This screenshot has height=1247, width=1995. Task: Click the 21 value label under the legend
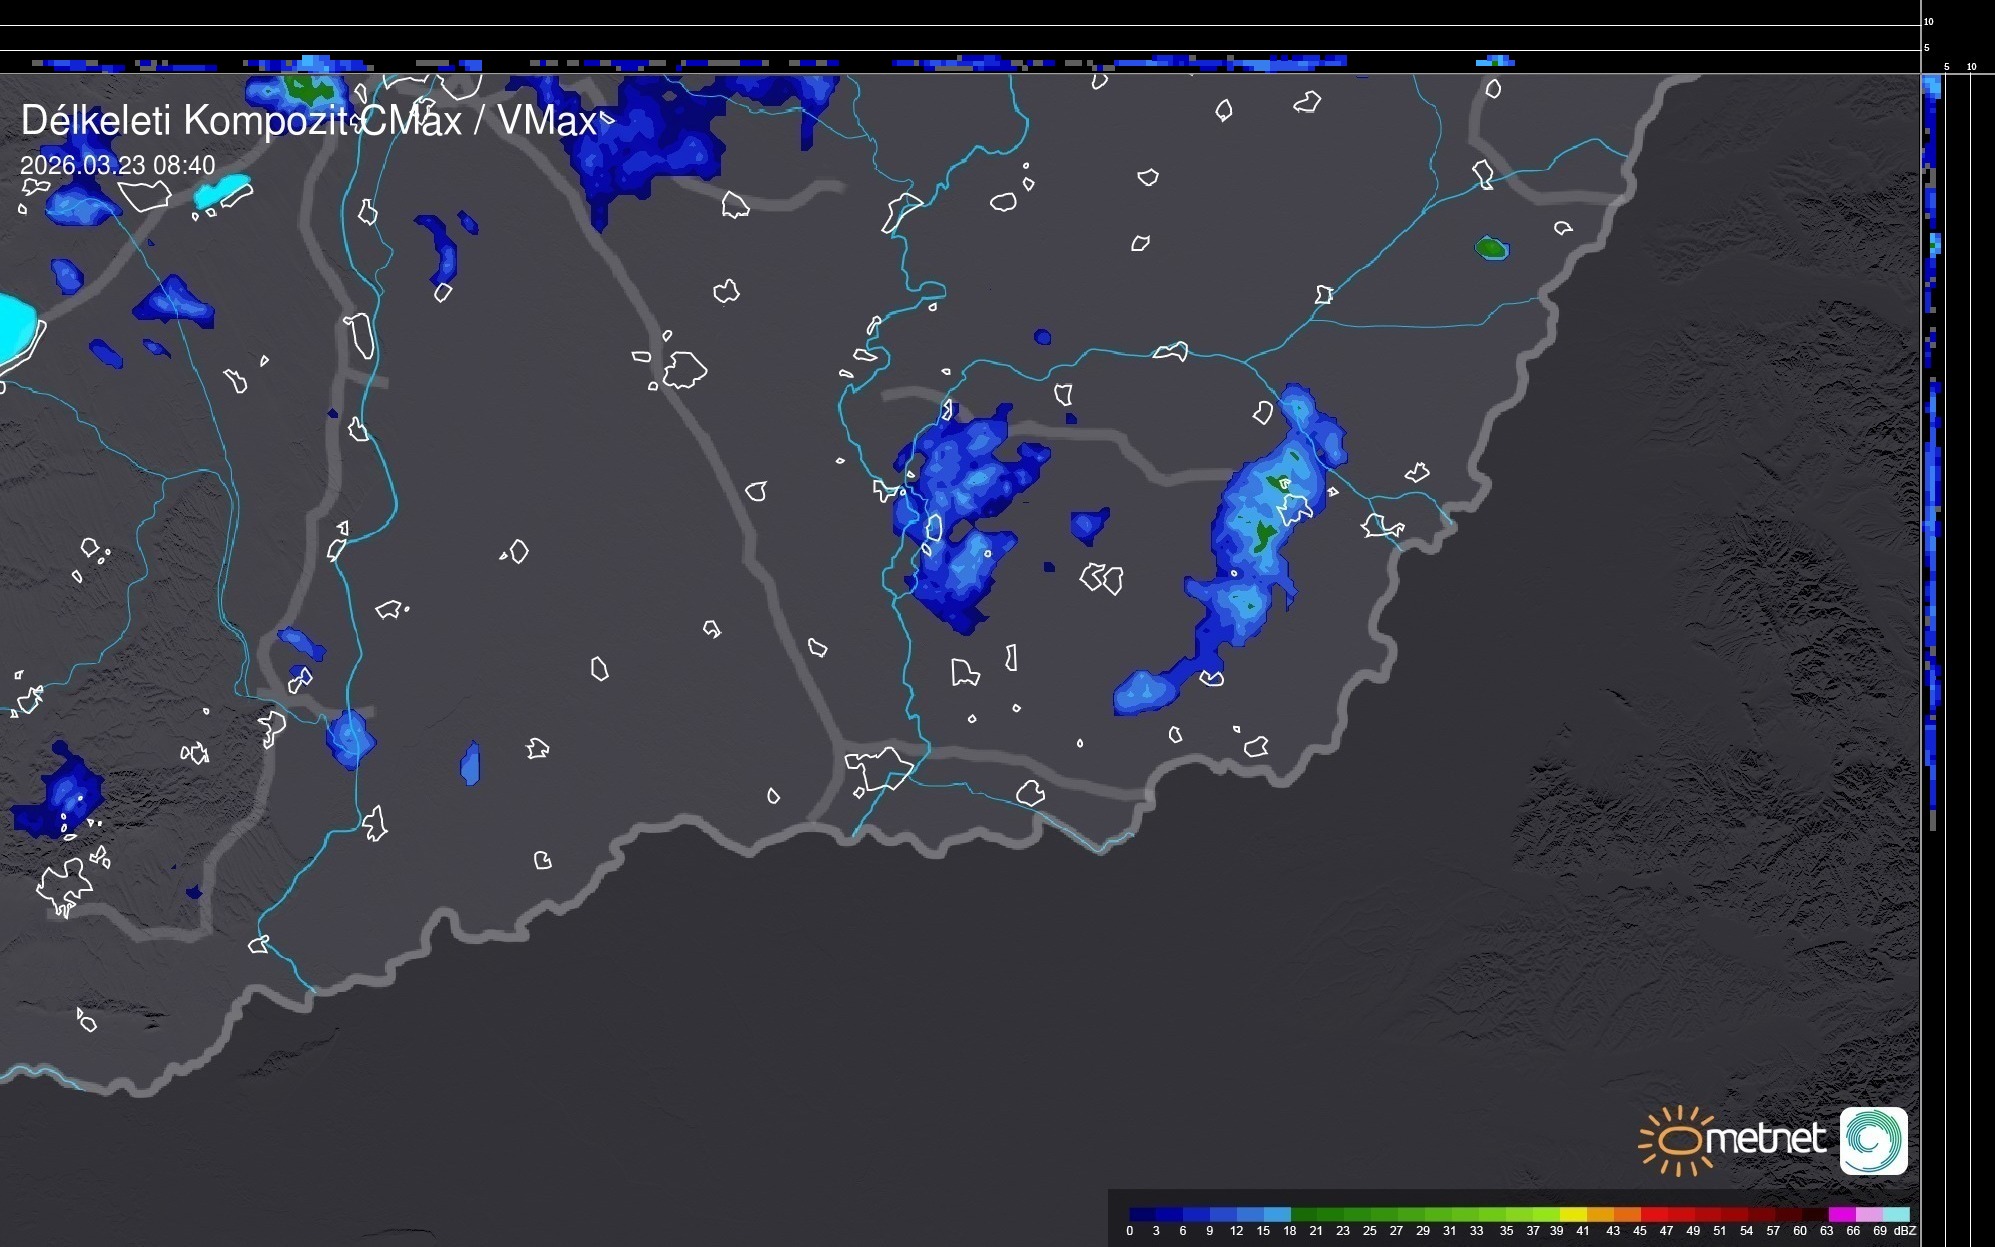(x=1316, y=1231)
